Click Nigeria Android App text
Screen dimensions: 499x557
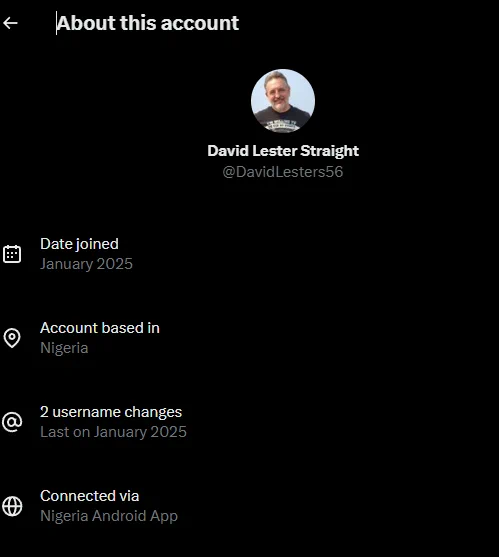coord(109,516)
